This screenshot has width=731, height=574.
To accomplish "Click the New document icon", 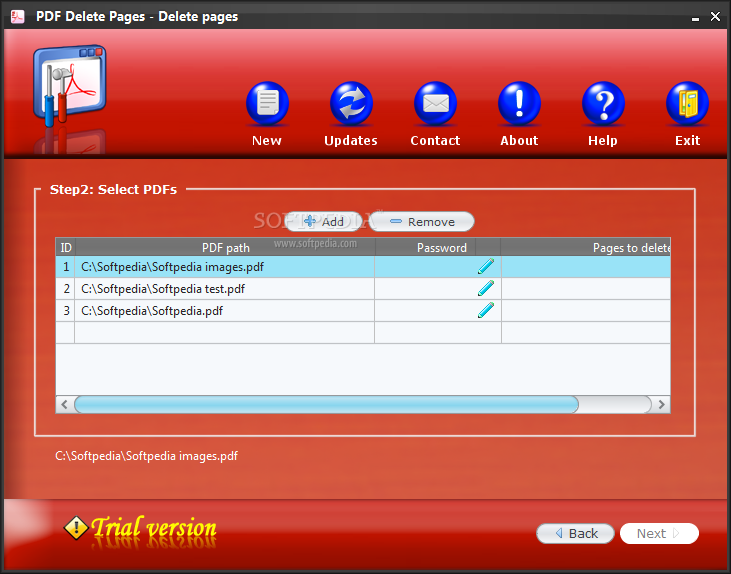I will pos(267,103).
